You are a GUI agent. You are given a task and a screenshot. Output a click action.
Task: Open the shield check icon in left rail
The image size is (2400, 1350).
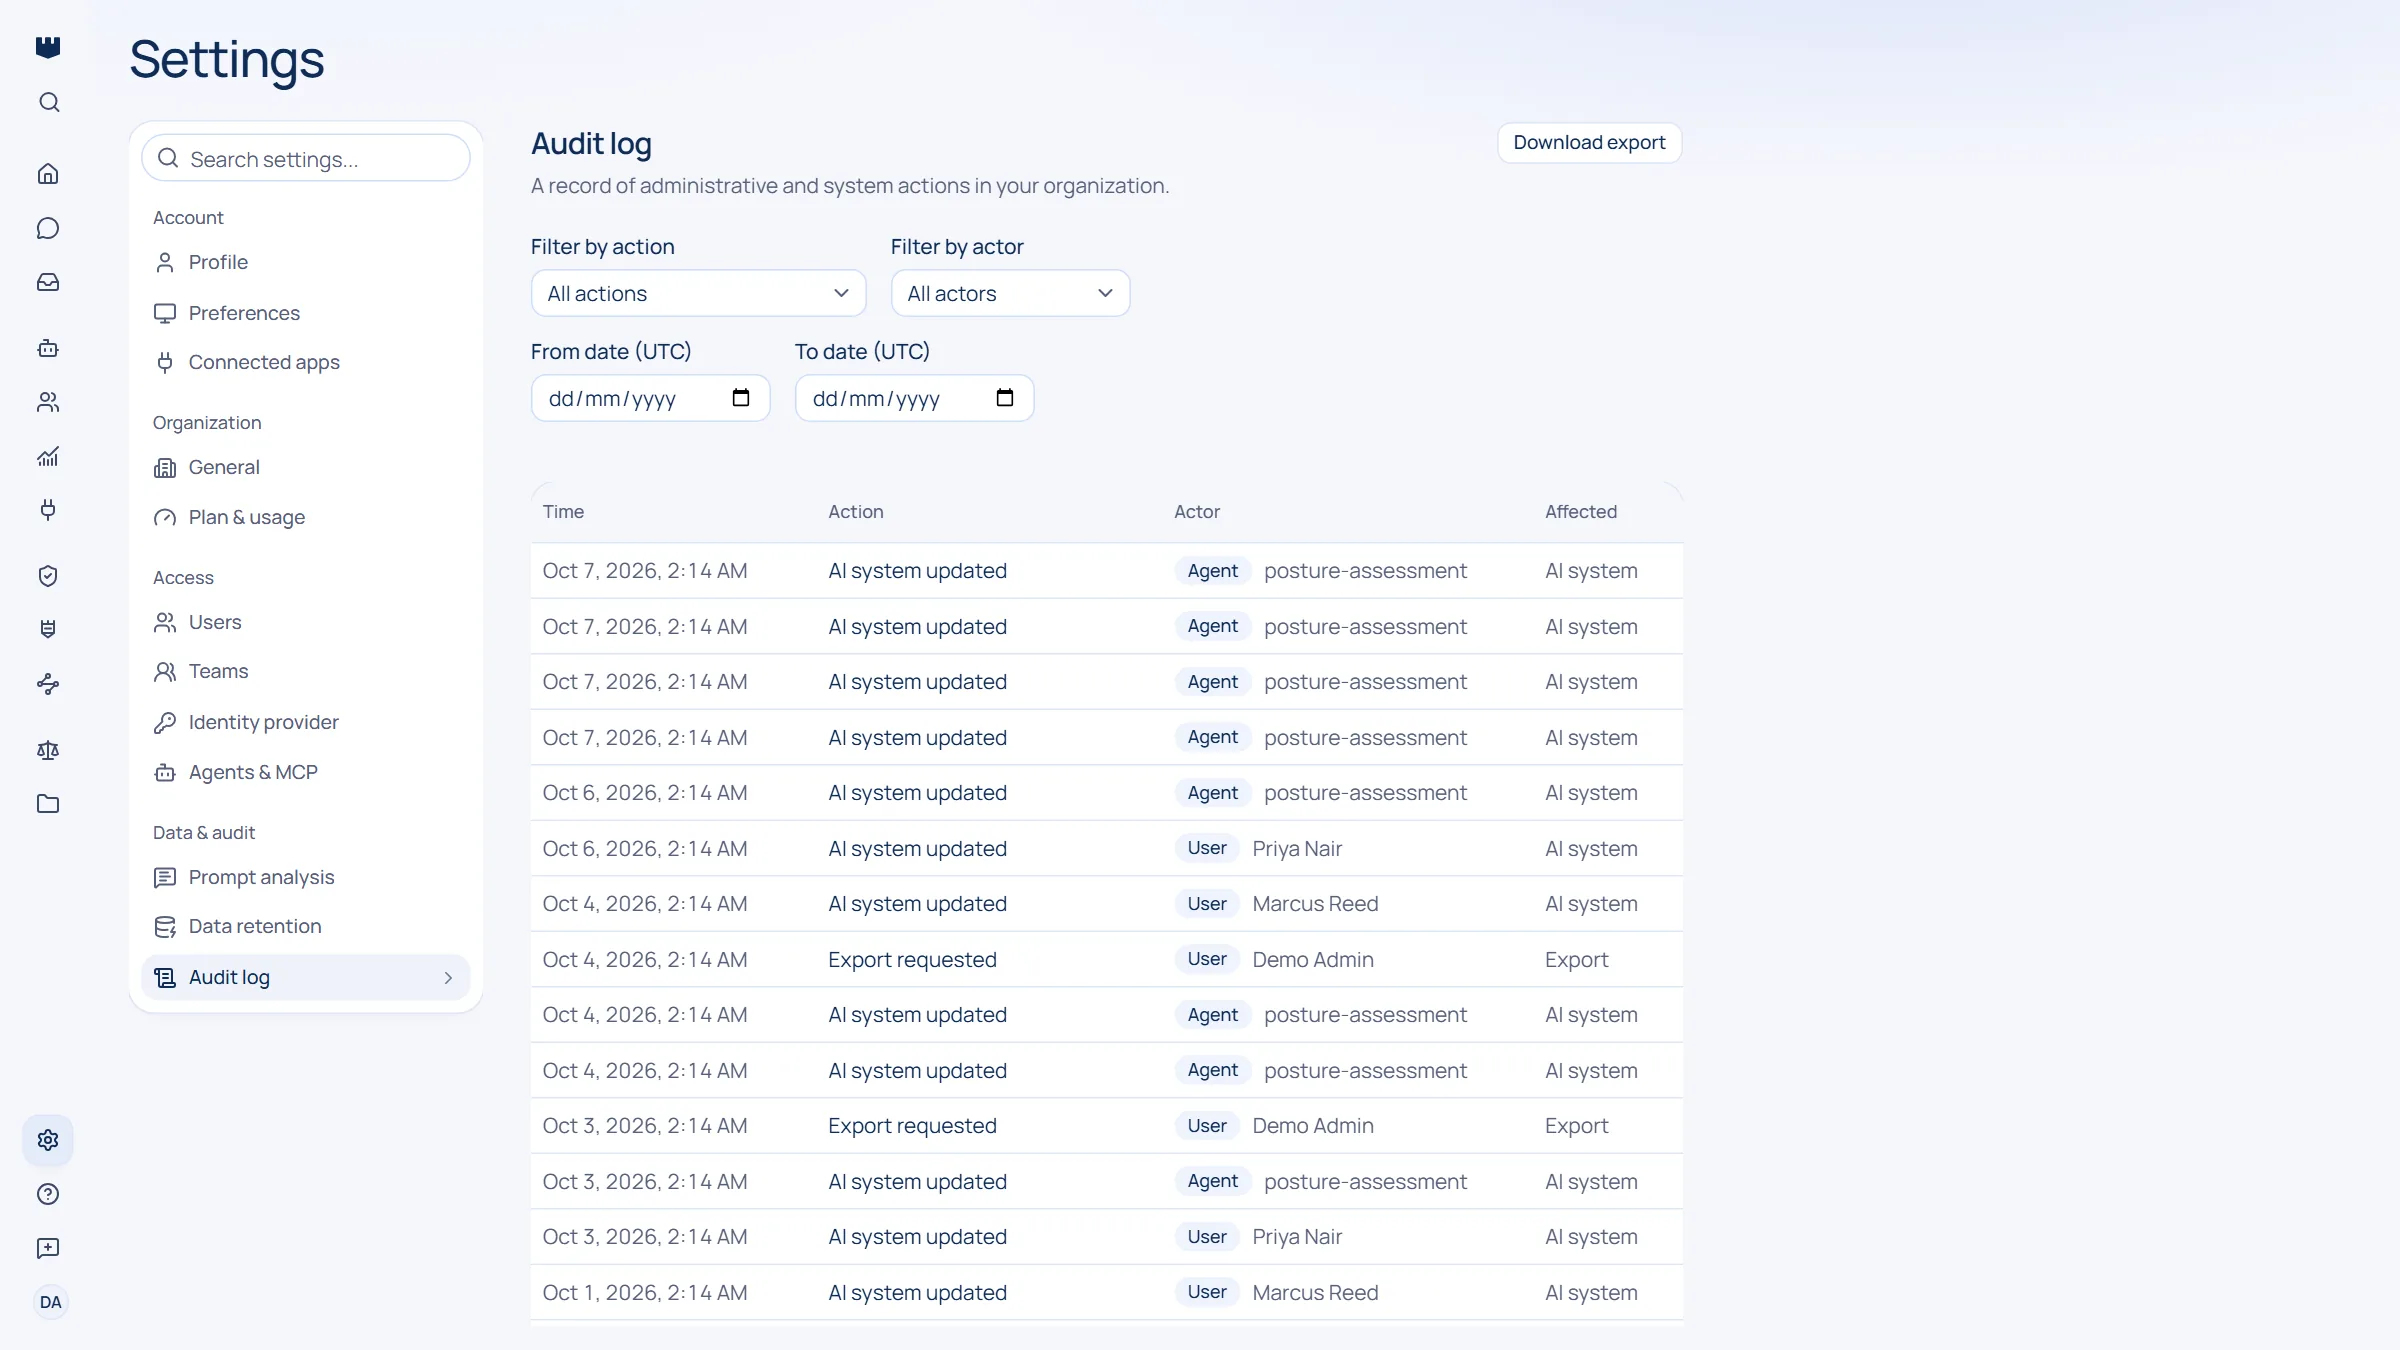(48, 576)
